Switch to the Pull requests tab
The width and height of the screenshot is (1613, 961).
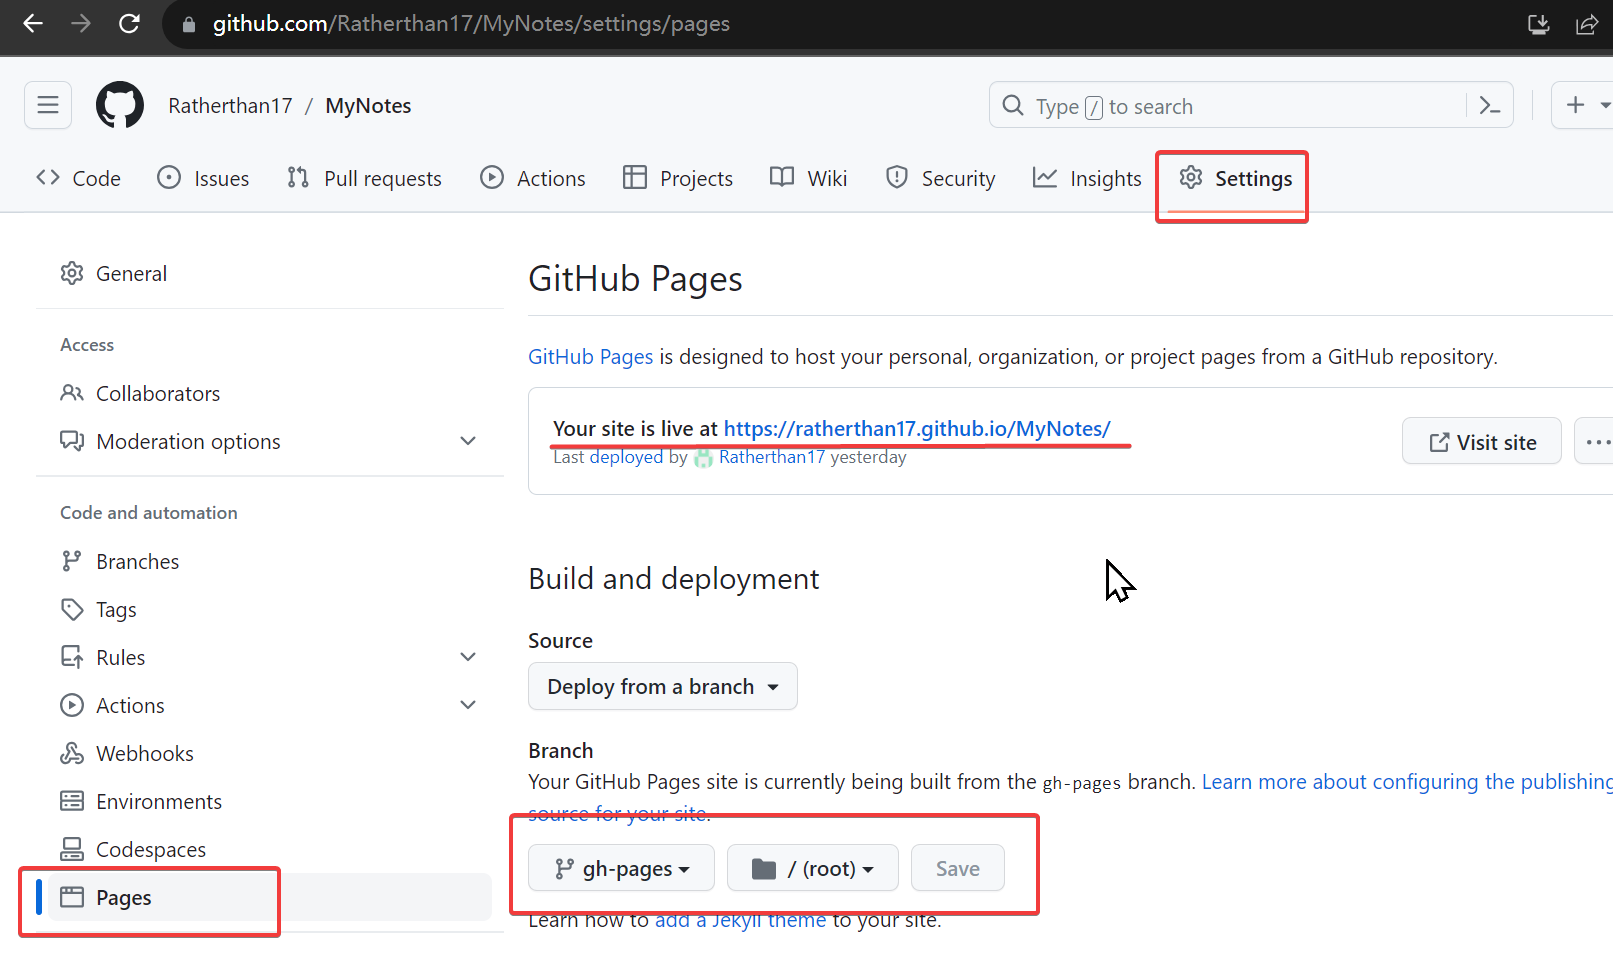364,178
